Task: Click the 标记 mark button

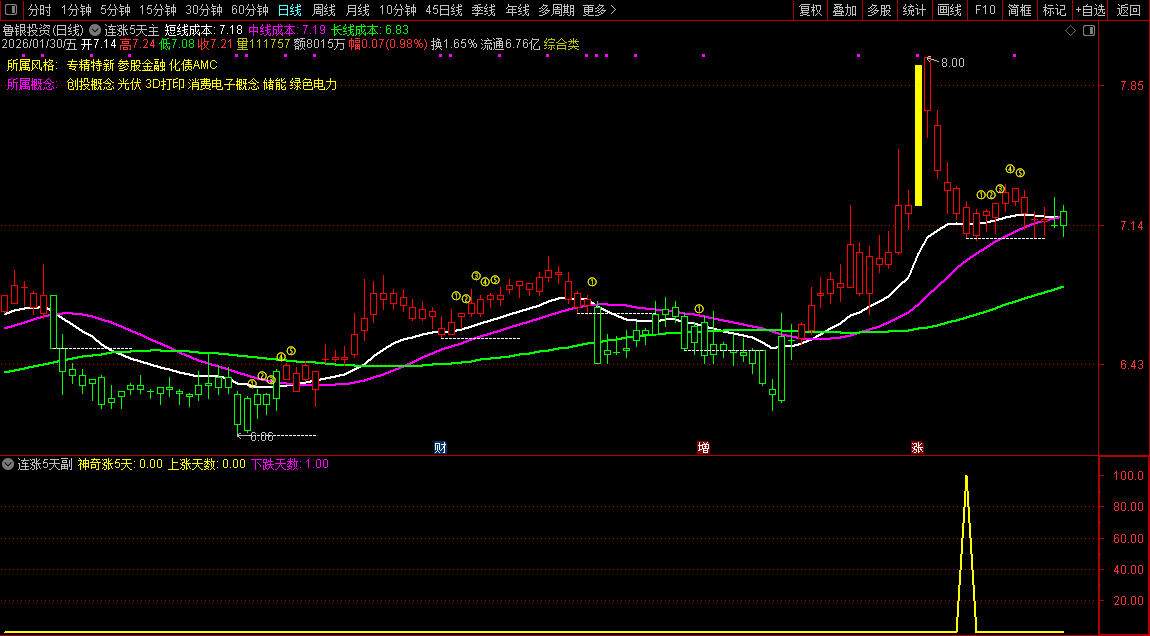Action: 1054,10
